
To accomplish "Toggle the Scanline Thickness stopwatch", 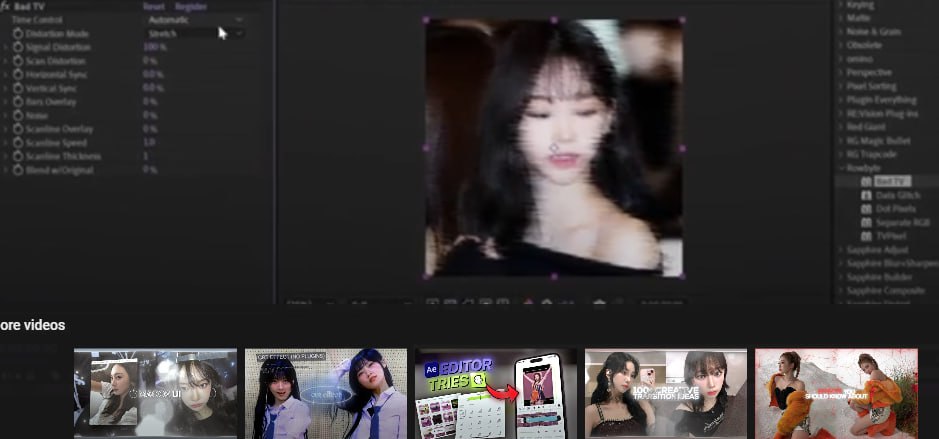I will tap(18, 156).
